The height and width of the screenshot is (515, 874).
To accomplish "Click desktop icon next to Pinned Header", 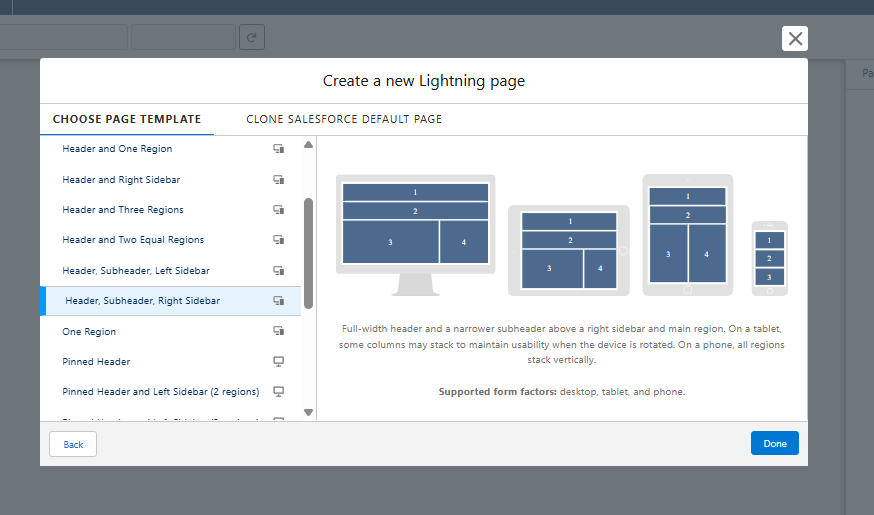I will [x=279, y=361].
